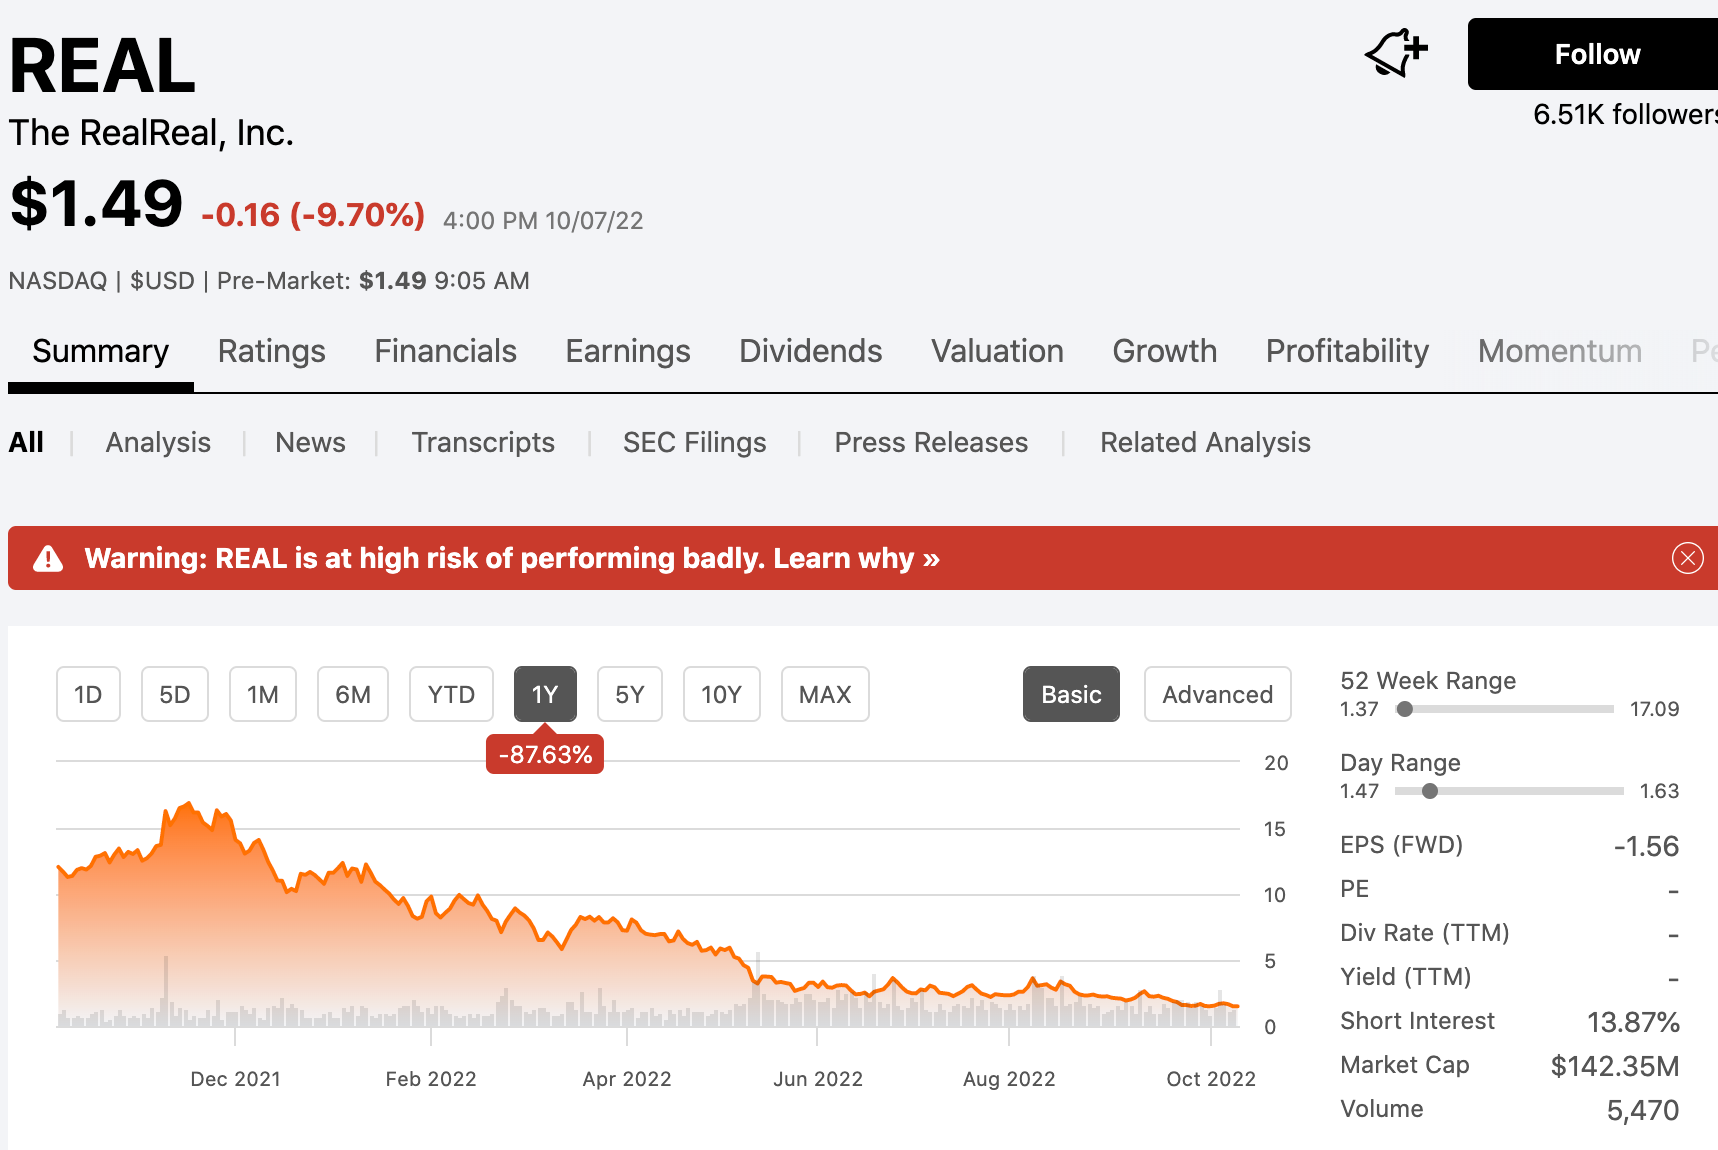The height and width of the screenshot is (1150, 1718).
Task: Click the -0.16 (-9.70%) change value
Action: coord(313,214)
